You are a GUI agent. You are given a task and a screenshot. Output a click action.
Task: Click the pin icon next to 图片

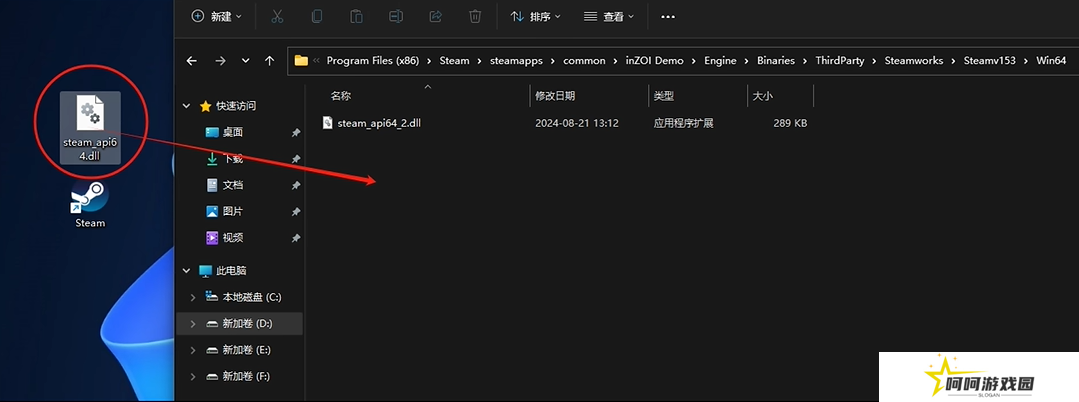pyautogui.click(x=295, y=212)
